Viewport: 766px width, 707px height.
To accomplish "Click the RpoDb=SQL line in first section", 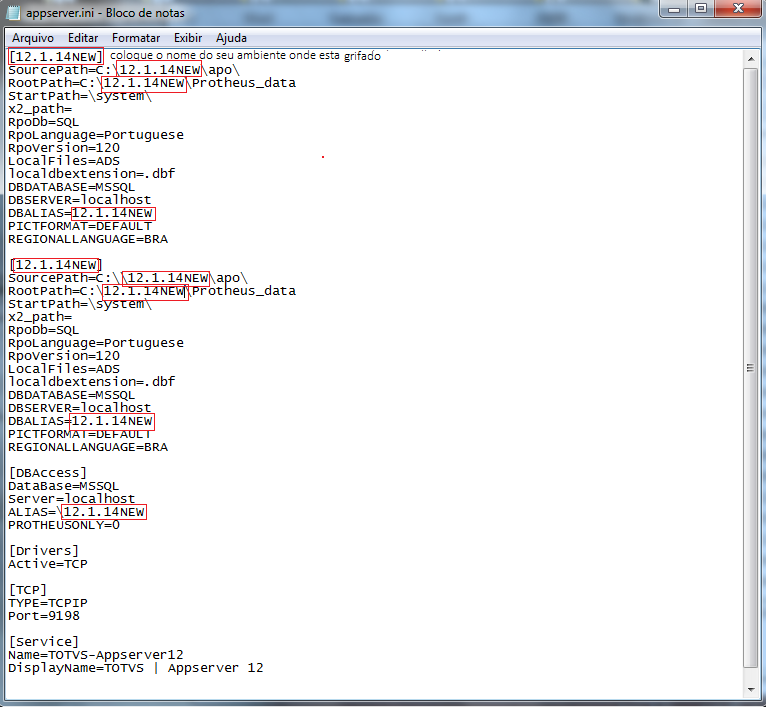I will (x=43, y=122).
